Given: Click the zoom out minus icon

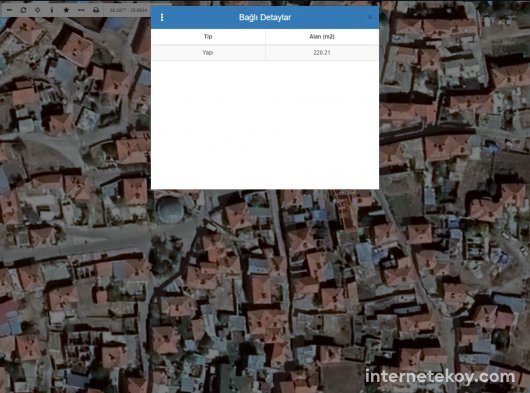Looking at the screenshot, I should (9, 10).
